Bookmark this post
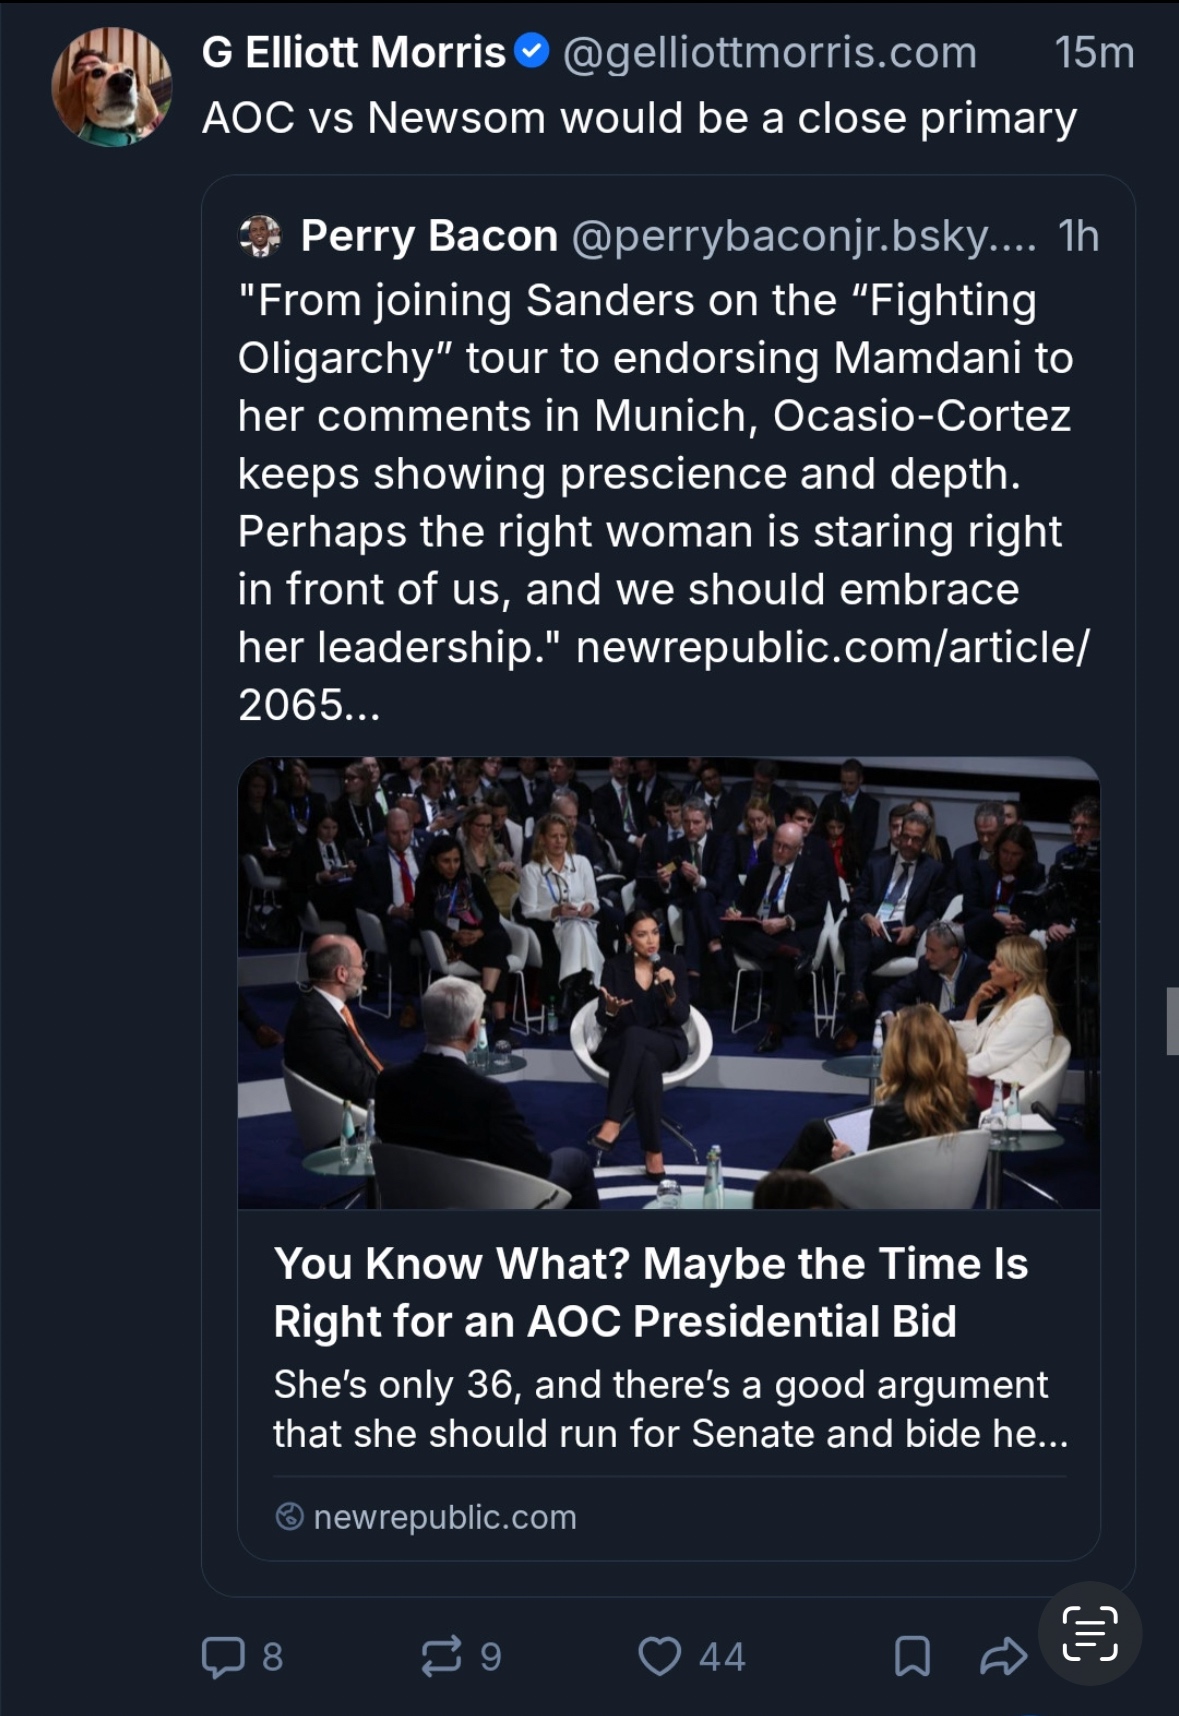The width and height of the screenshot is (1179, 1716). 911,1656
